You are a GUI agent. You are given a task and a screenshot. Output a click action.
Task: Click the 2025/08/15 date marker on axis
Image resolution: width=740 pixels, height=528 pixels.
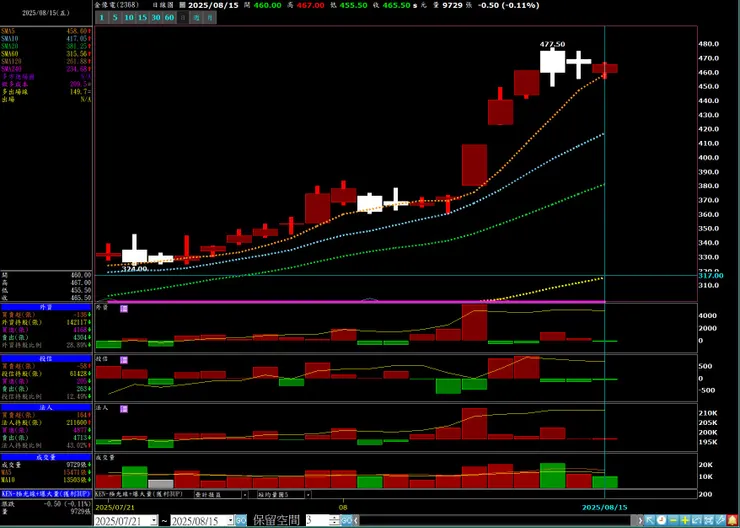pyautogui.click(x=605, y=507)
